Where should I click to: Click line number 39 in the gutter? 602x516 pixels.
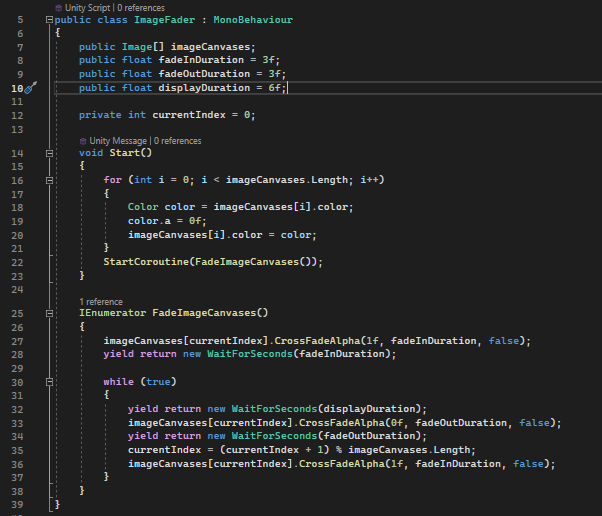tap(17, 505)
